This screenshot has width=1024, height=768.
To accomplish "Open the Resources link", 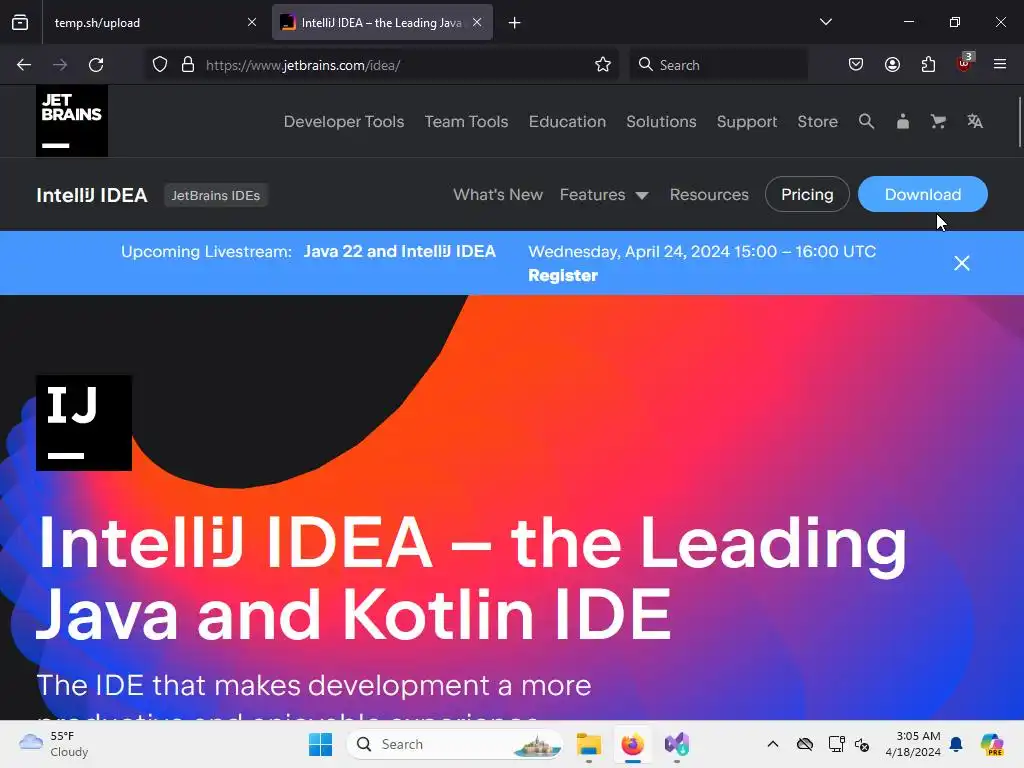I will 709,195.
